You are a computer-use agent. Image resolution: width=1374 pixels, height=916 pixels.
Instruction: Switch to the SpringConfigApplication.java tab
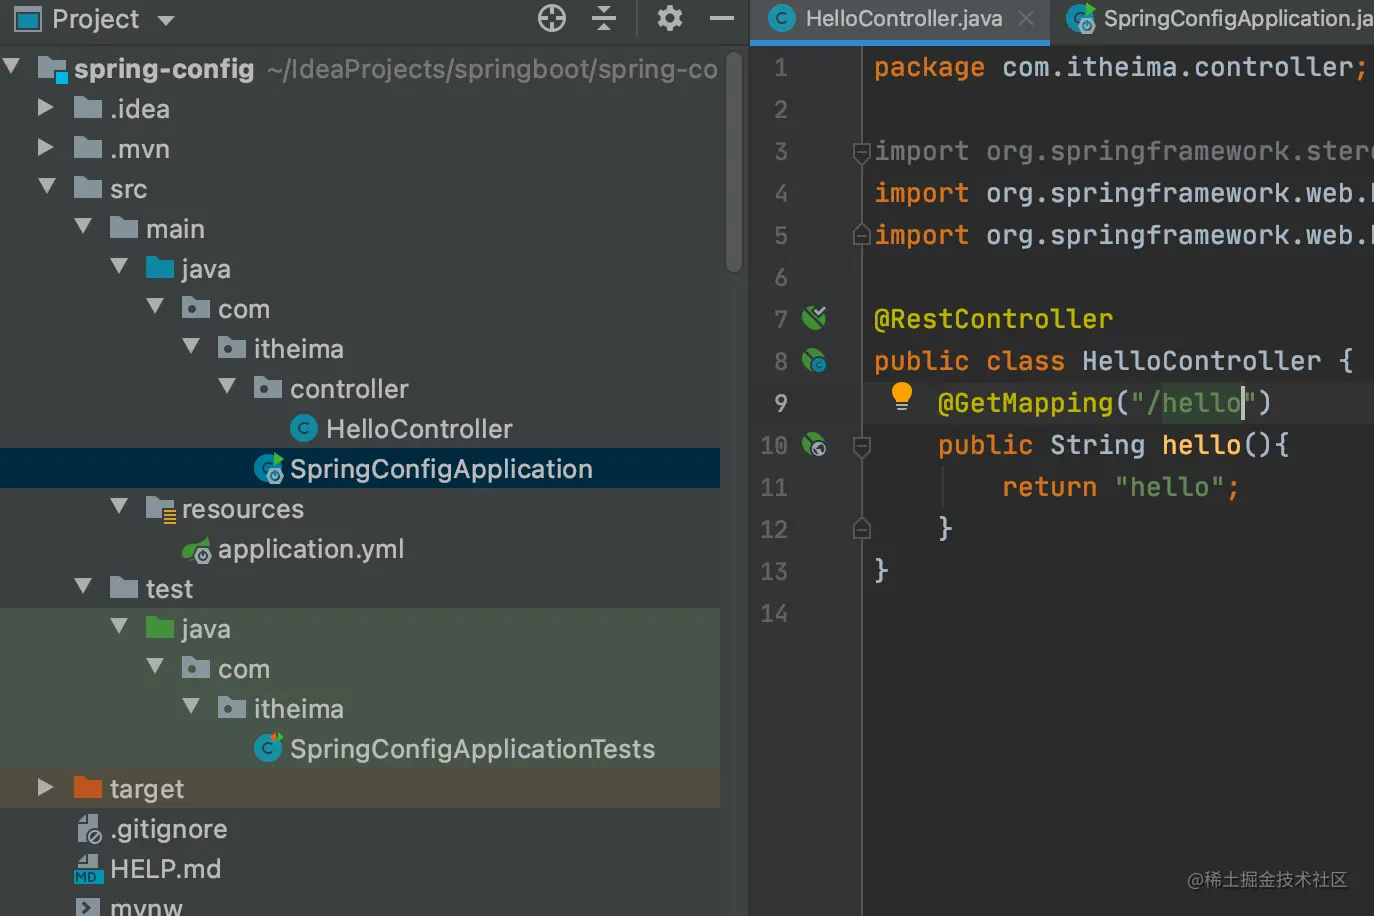click(1219, 19)
